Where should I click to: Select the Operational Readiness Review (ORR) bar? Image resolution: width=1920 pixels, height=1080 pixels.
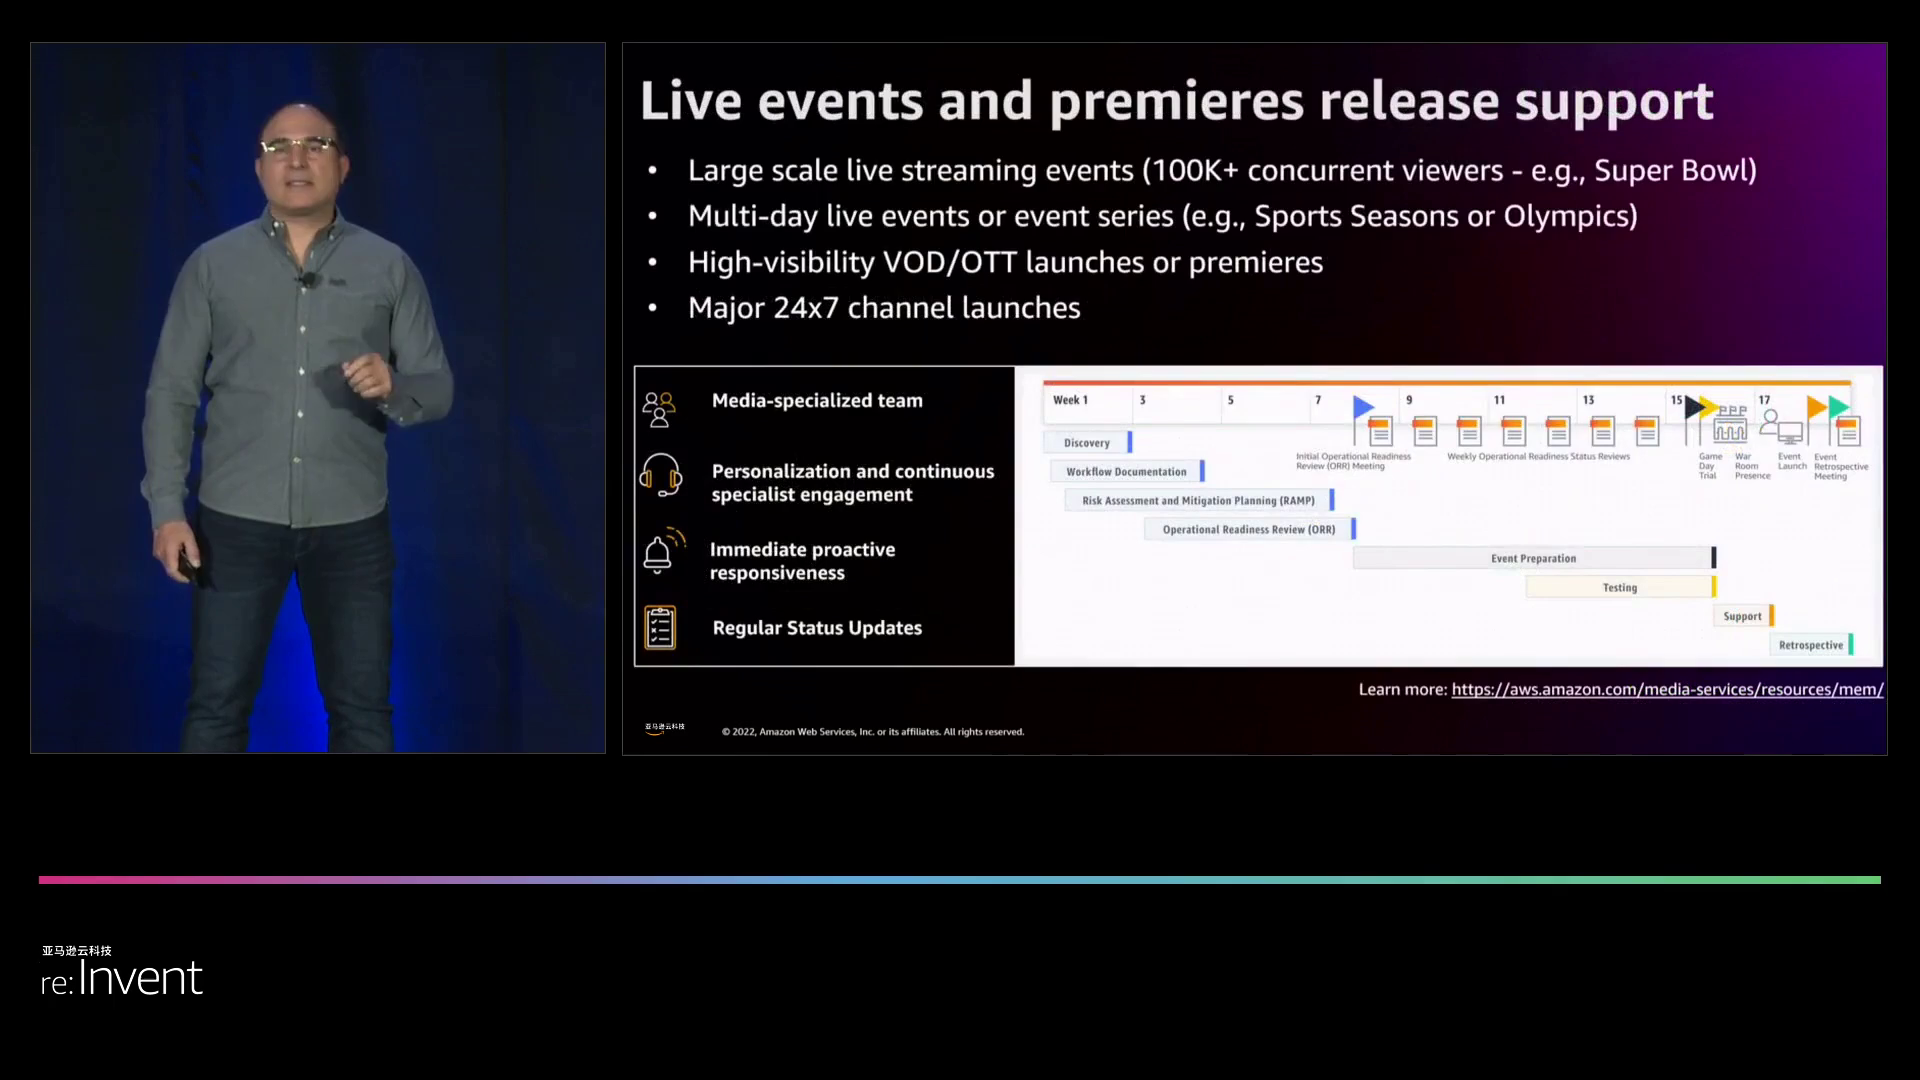click(x=1248, y=529)
